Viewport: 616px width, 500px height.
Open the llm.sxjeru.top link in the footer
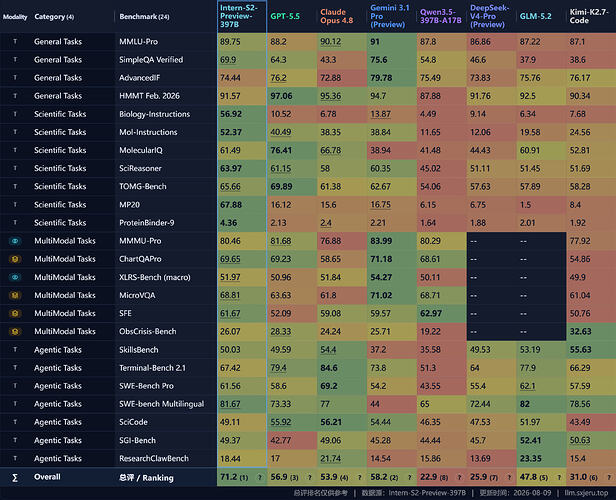coord(586,493)
